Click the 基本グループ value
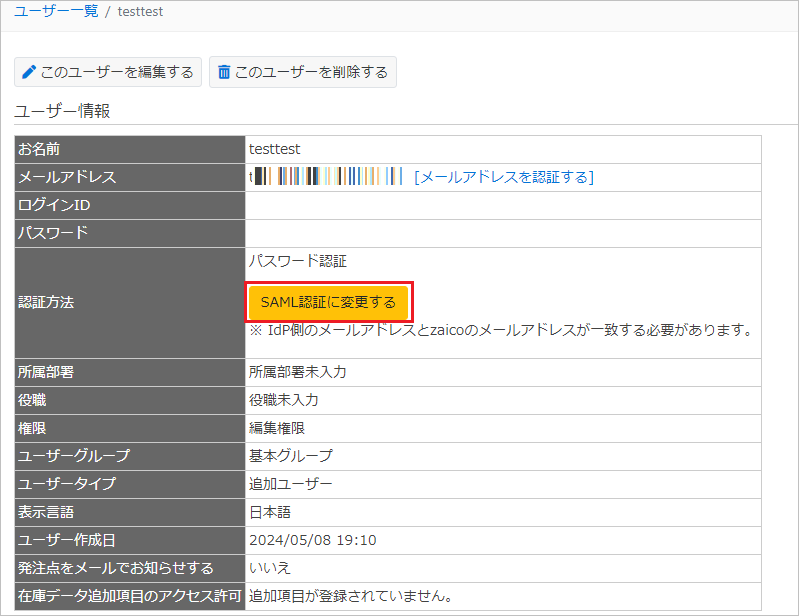This screenshot has height=616, width=803. (291, 456)
